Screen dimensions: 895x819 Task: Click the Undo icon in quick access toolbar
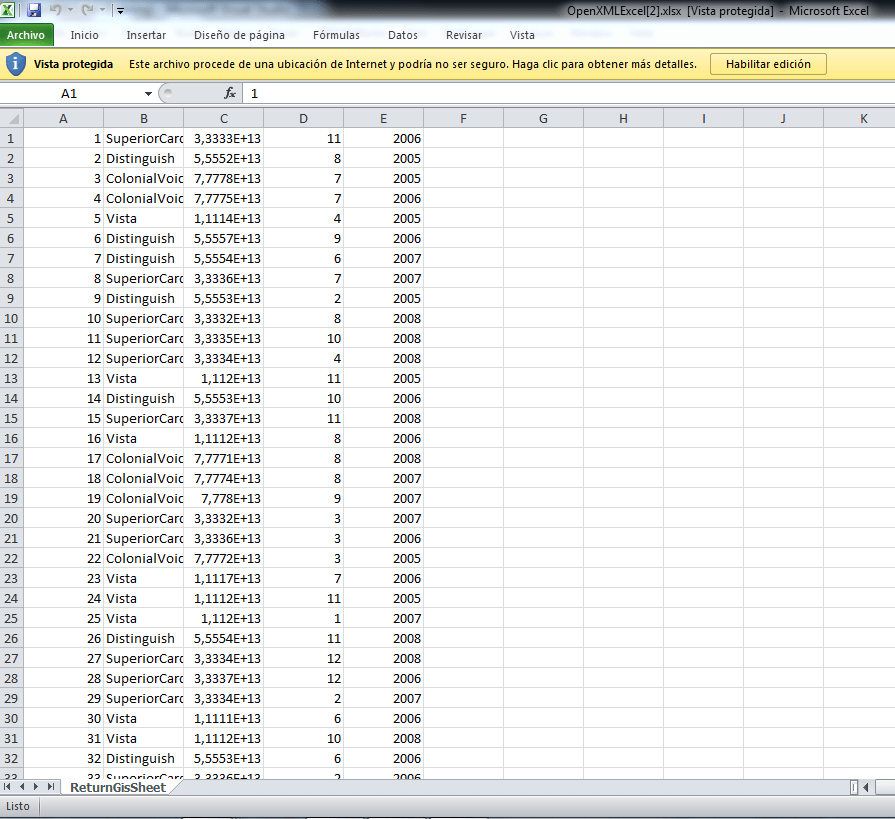(55, 10)
